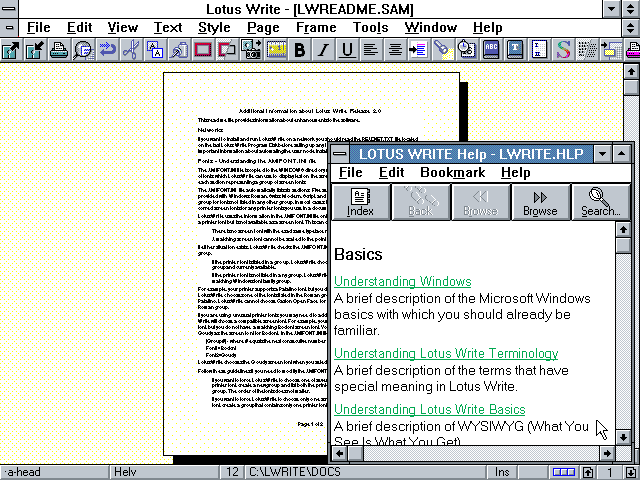Open the Understanding Windows help link

click(402, 282)
